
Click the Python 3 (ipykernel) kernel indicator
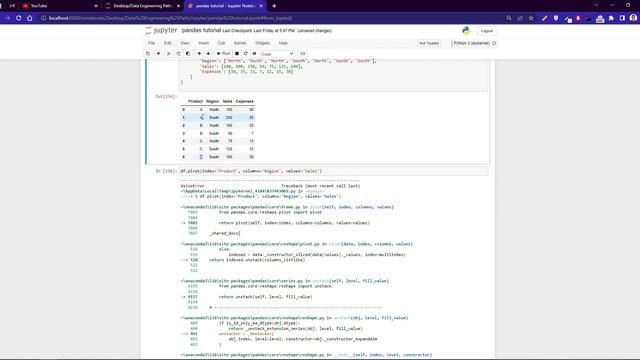(x=474, y=43)
